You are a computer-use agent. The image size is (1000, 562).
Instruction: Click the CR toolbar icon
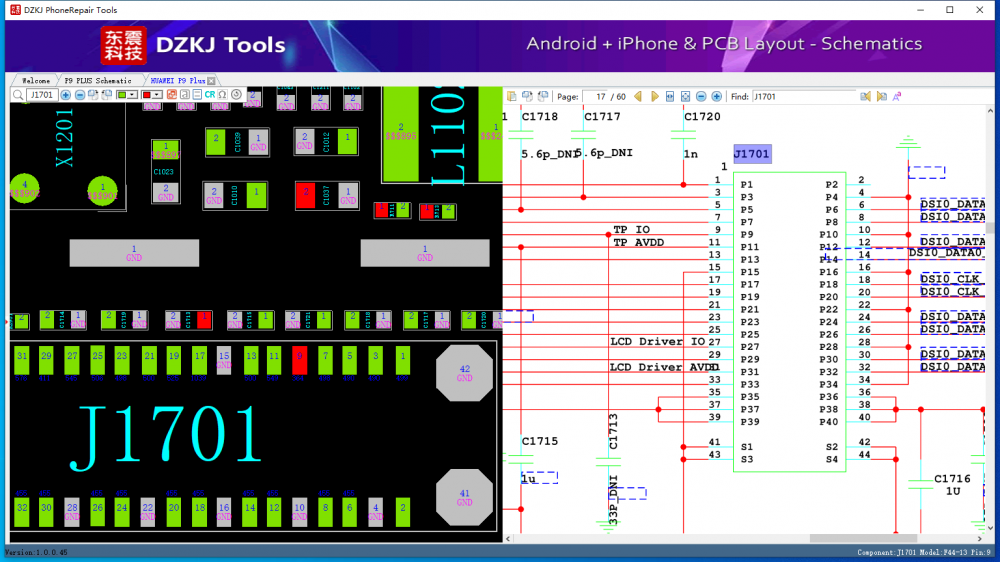[210, 95]
